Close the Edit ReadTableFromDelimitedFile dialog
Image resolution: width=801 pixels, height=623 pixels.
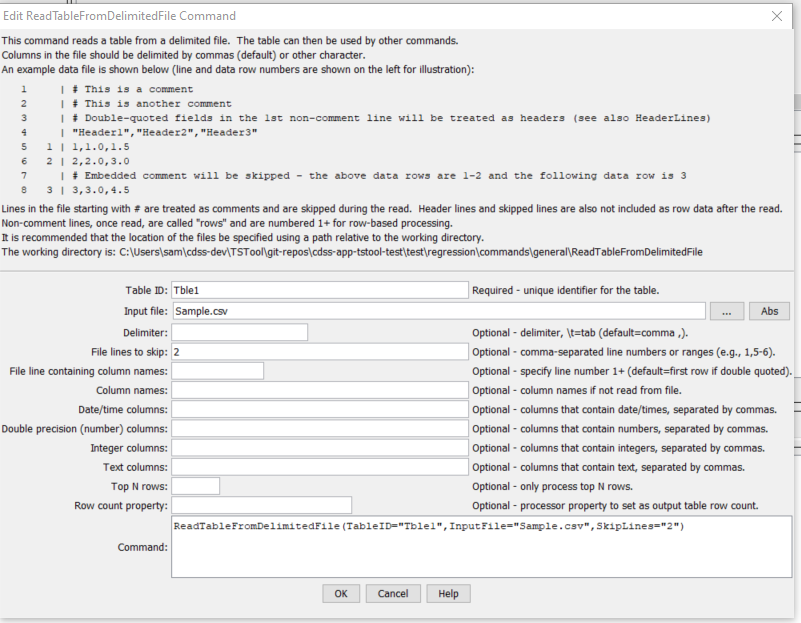(x=776, y=16)
